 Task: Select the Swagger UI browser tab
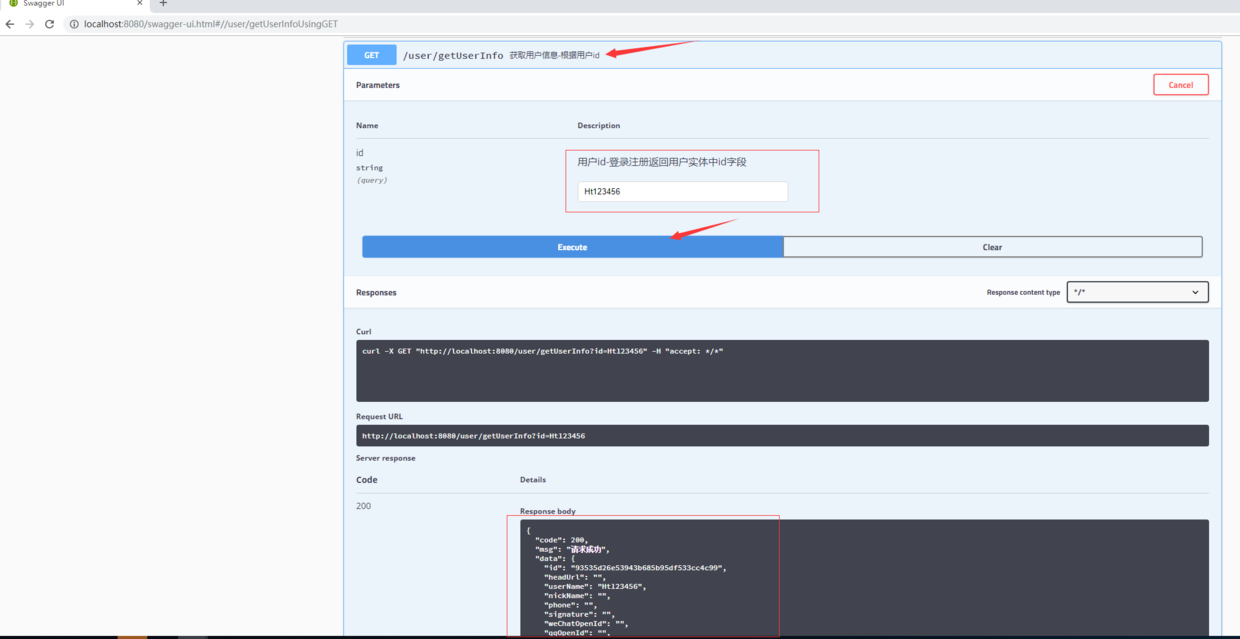tap(75, 4)
